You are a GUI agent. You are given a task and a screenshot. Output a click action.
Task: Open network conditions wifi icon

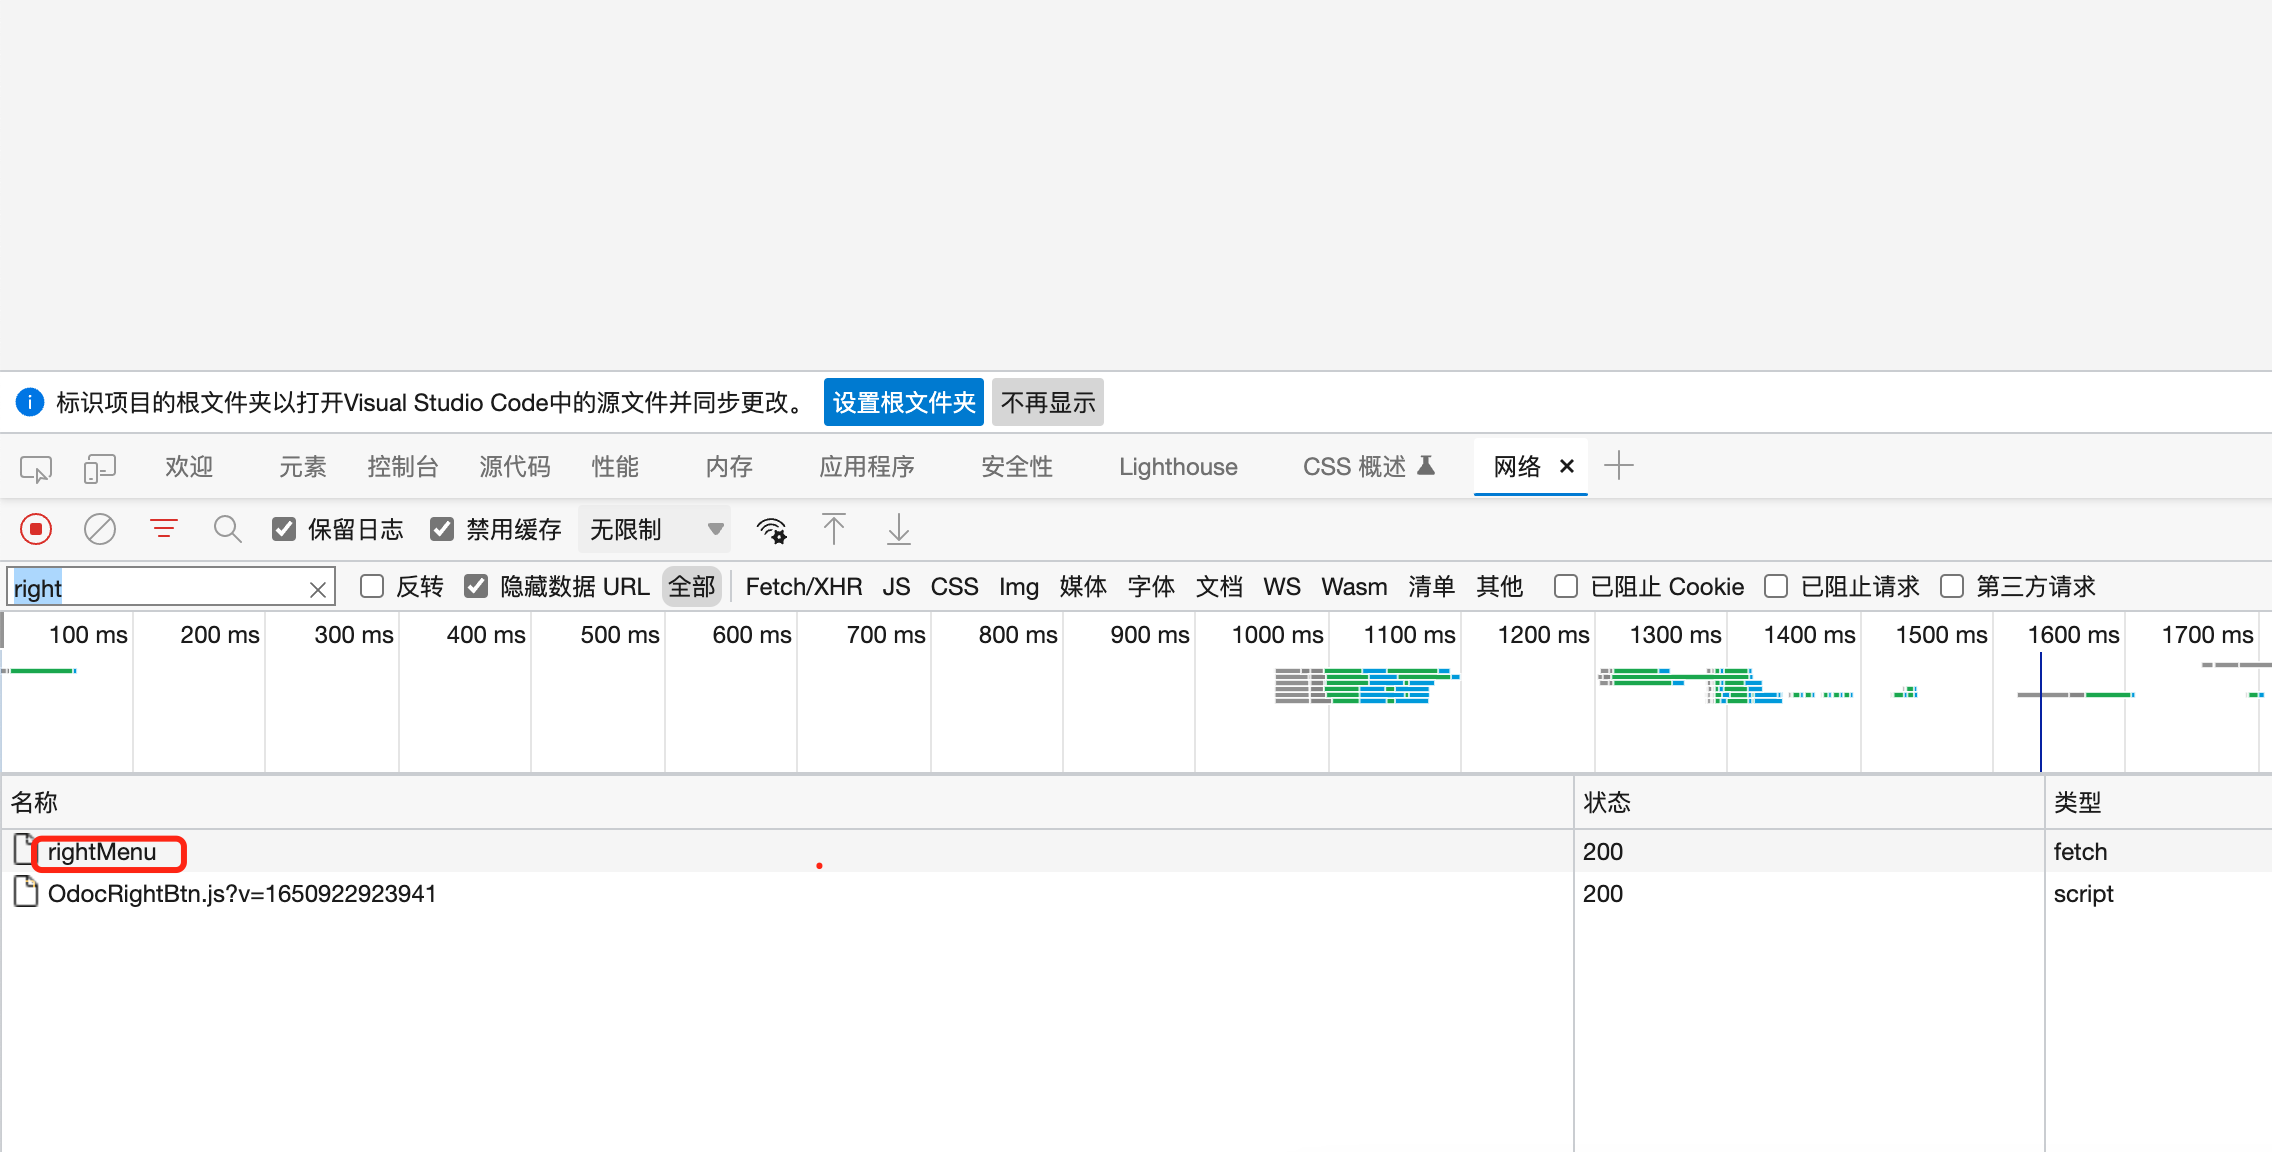point(772,529)
